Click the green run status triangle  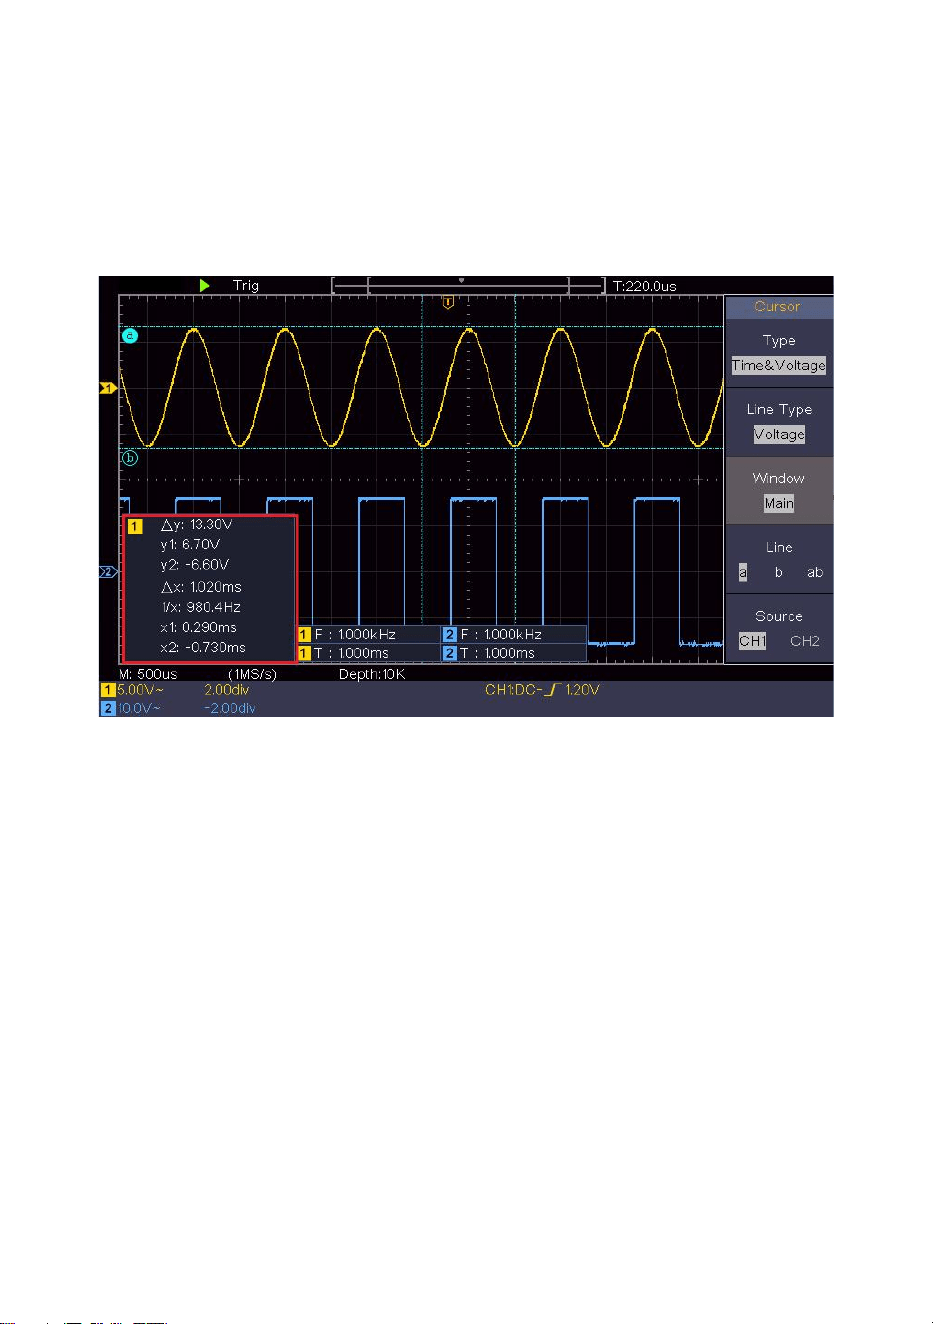pos(205,285)
